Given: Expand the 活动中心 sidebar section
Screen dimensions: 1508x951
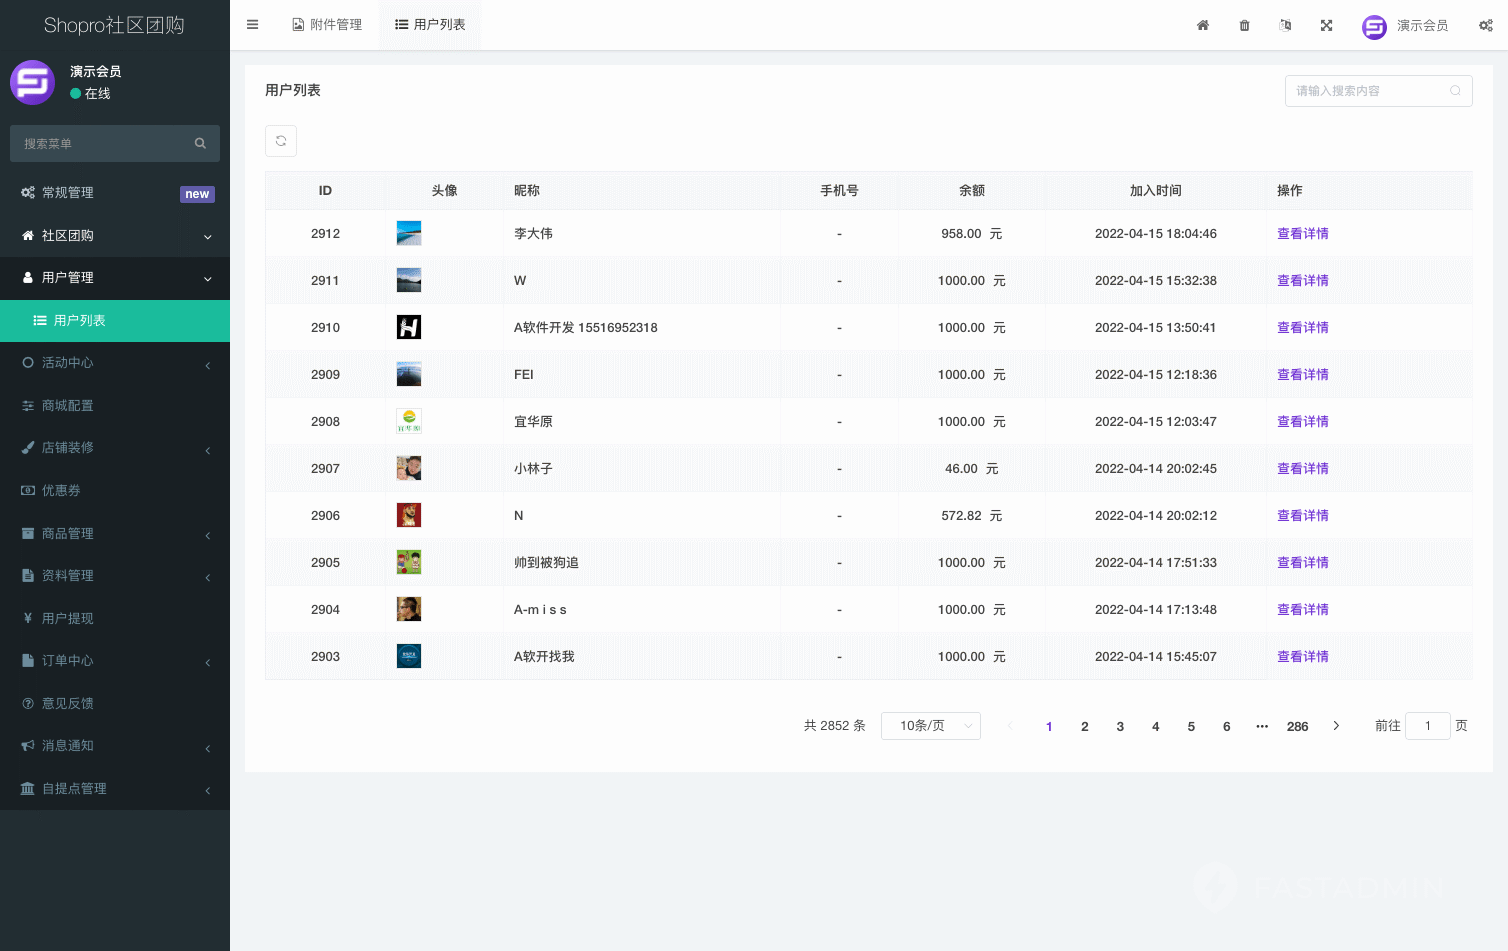Looking at the screenshot, I should (x=115, y=363).
